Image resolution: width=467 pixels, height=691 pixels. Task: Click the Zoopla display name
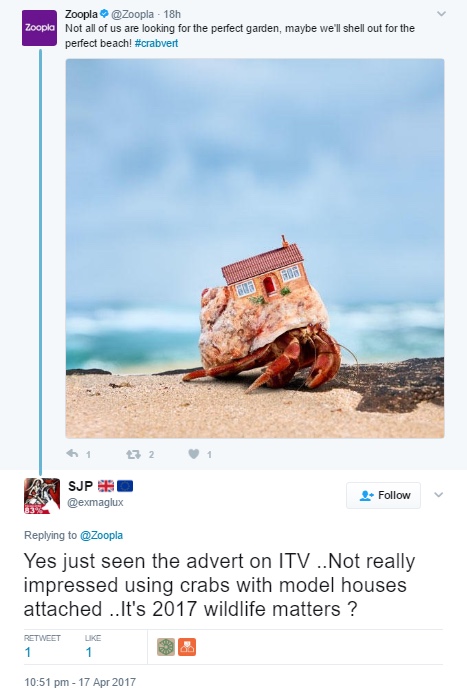(x=82, y=14)
